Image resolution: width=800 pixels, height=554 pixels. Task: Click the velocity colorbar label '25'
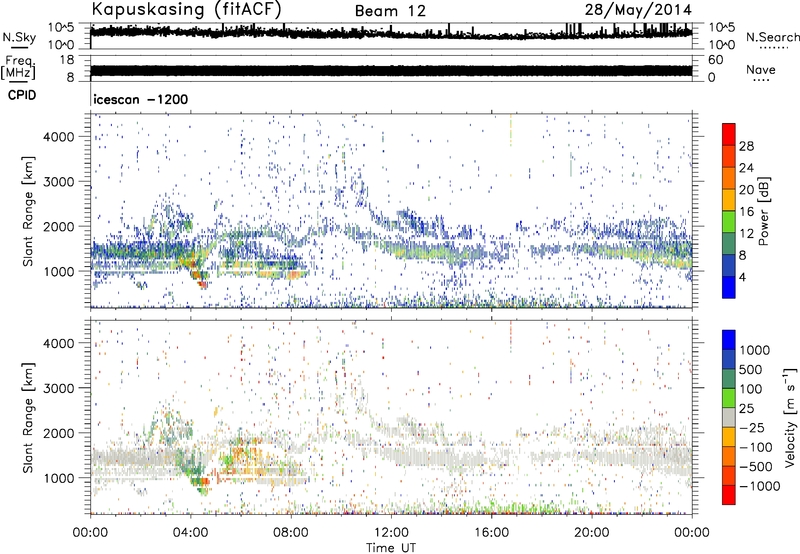746,409
